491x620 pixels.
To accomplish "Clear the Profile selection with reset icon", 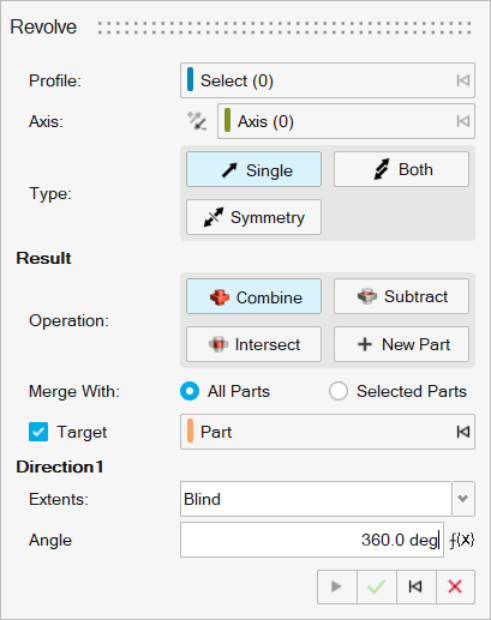I will tap(463, 80).
